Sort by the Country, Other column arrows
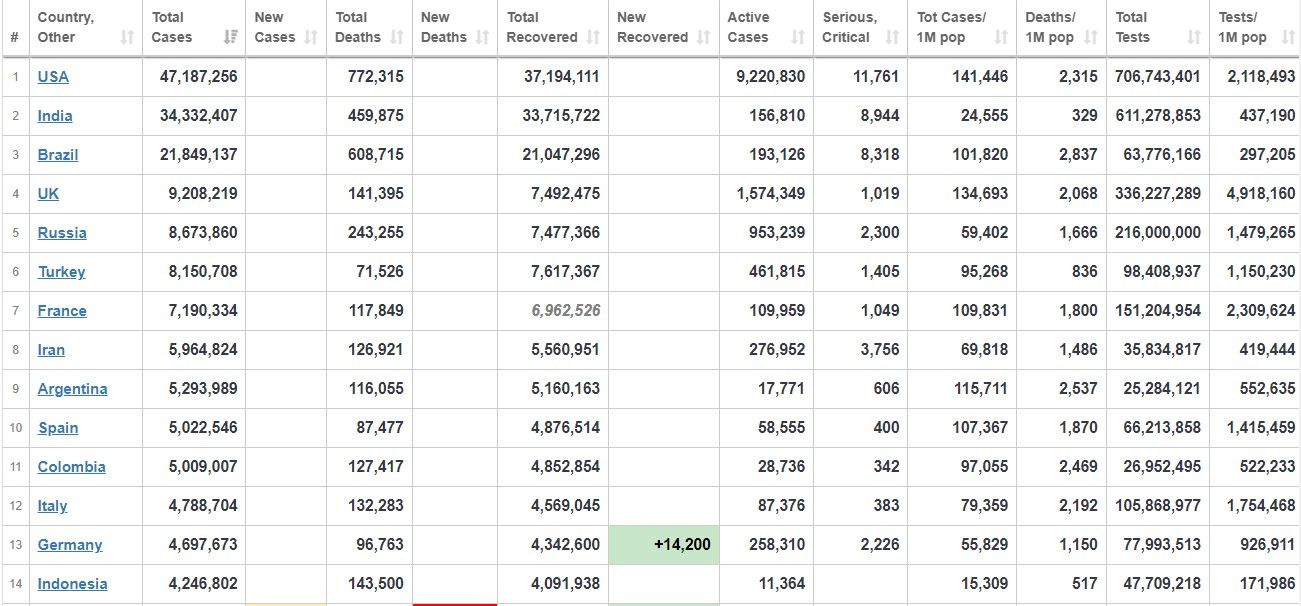This screenshot has height=606, width=1301. tap(127, 37)
